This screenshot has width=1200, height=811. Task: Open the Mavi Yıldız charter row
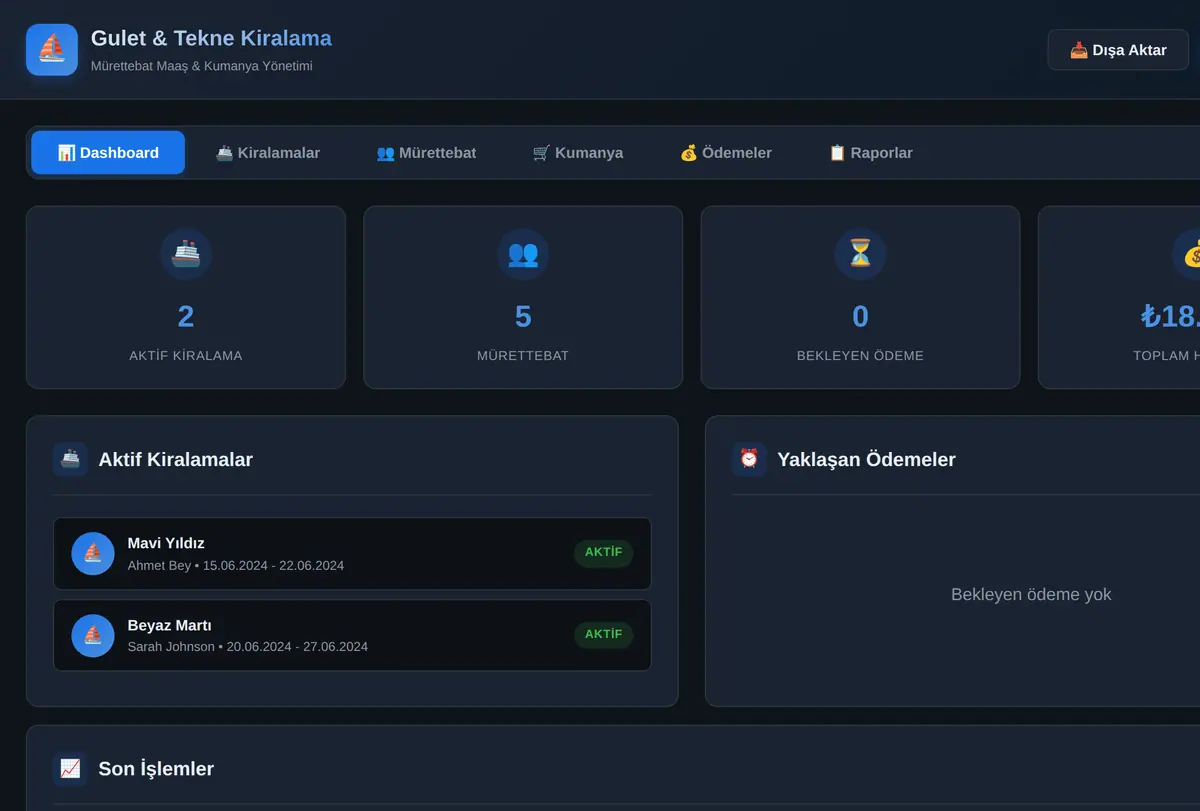coord(352,553)
